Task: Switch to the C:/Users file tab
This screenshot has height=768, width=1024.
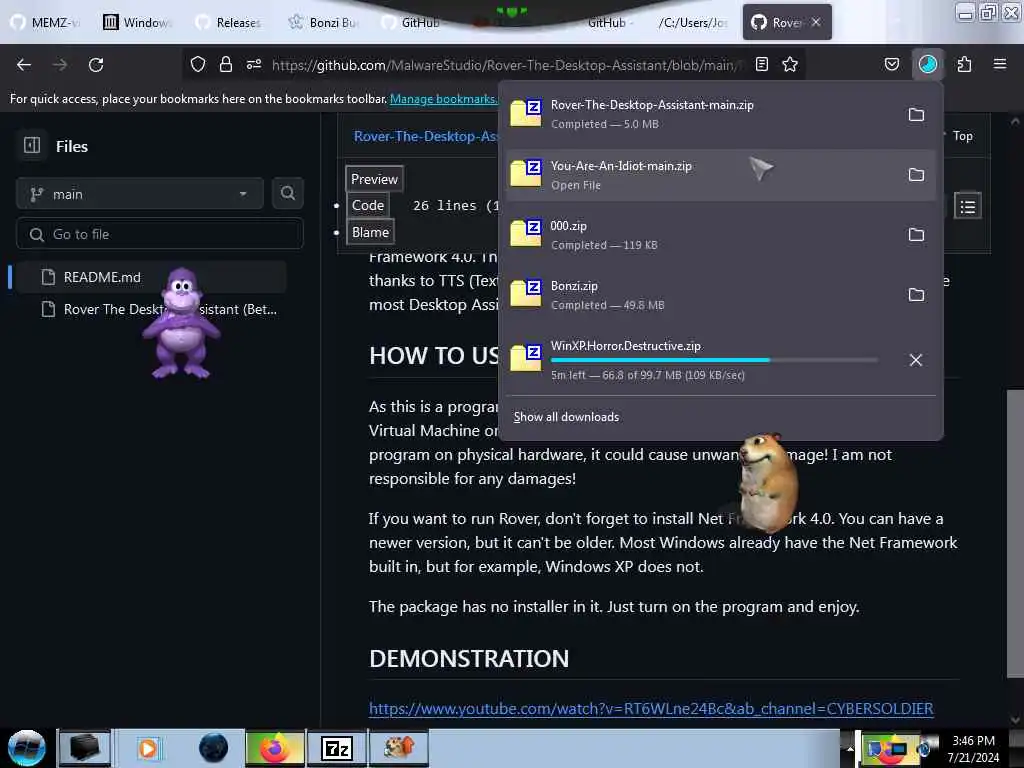Action: [x=693, y=22]
